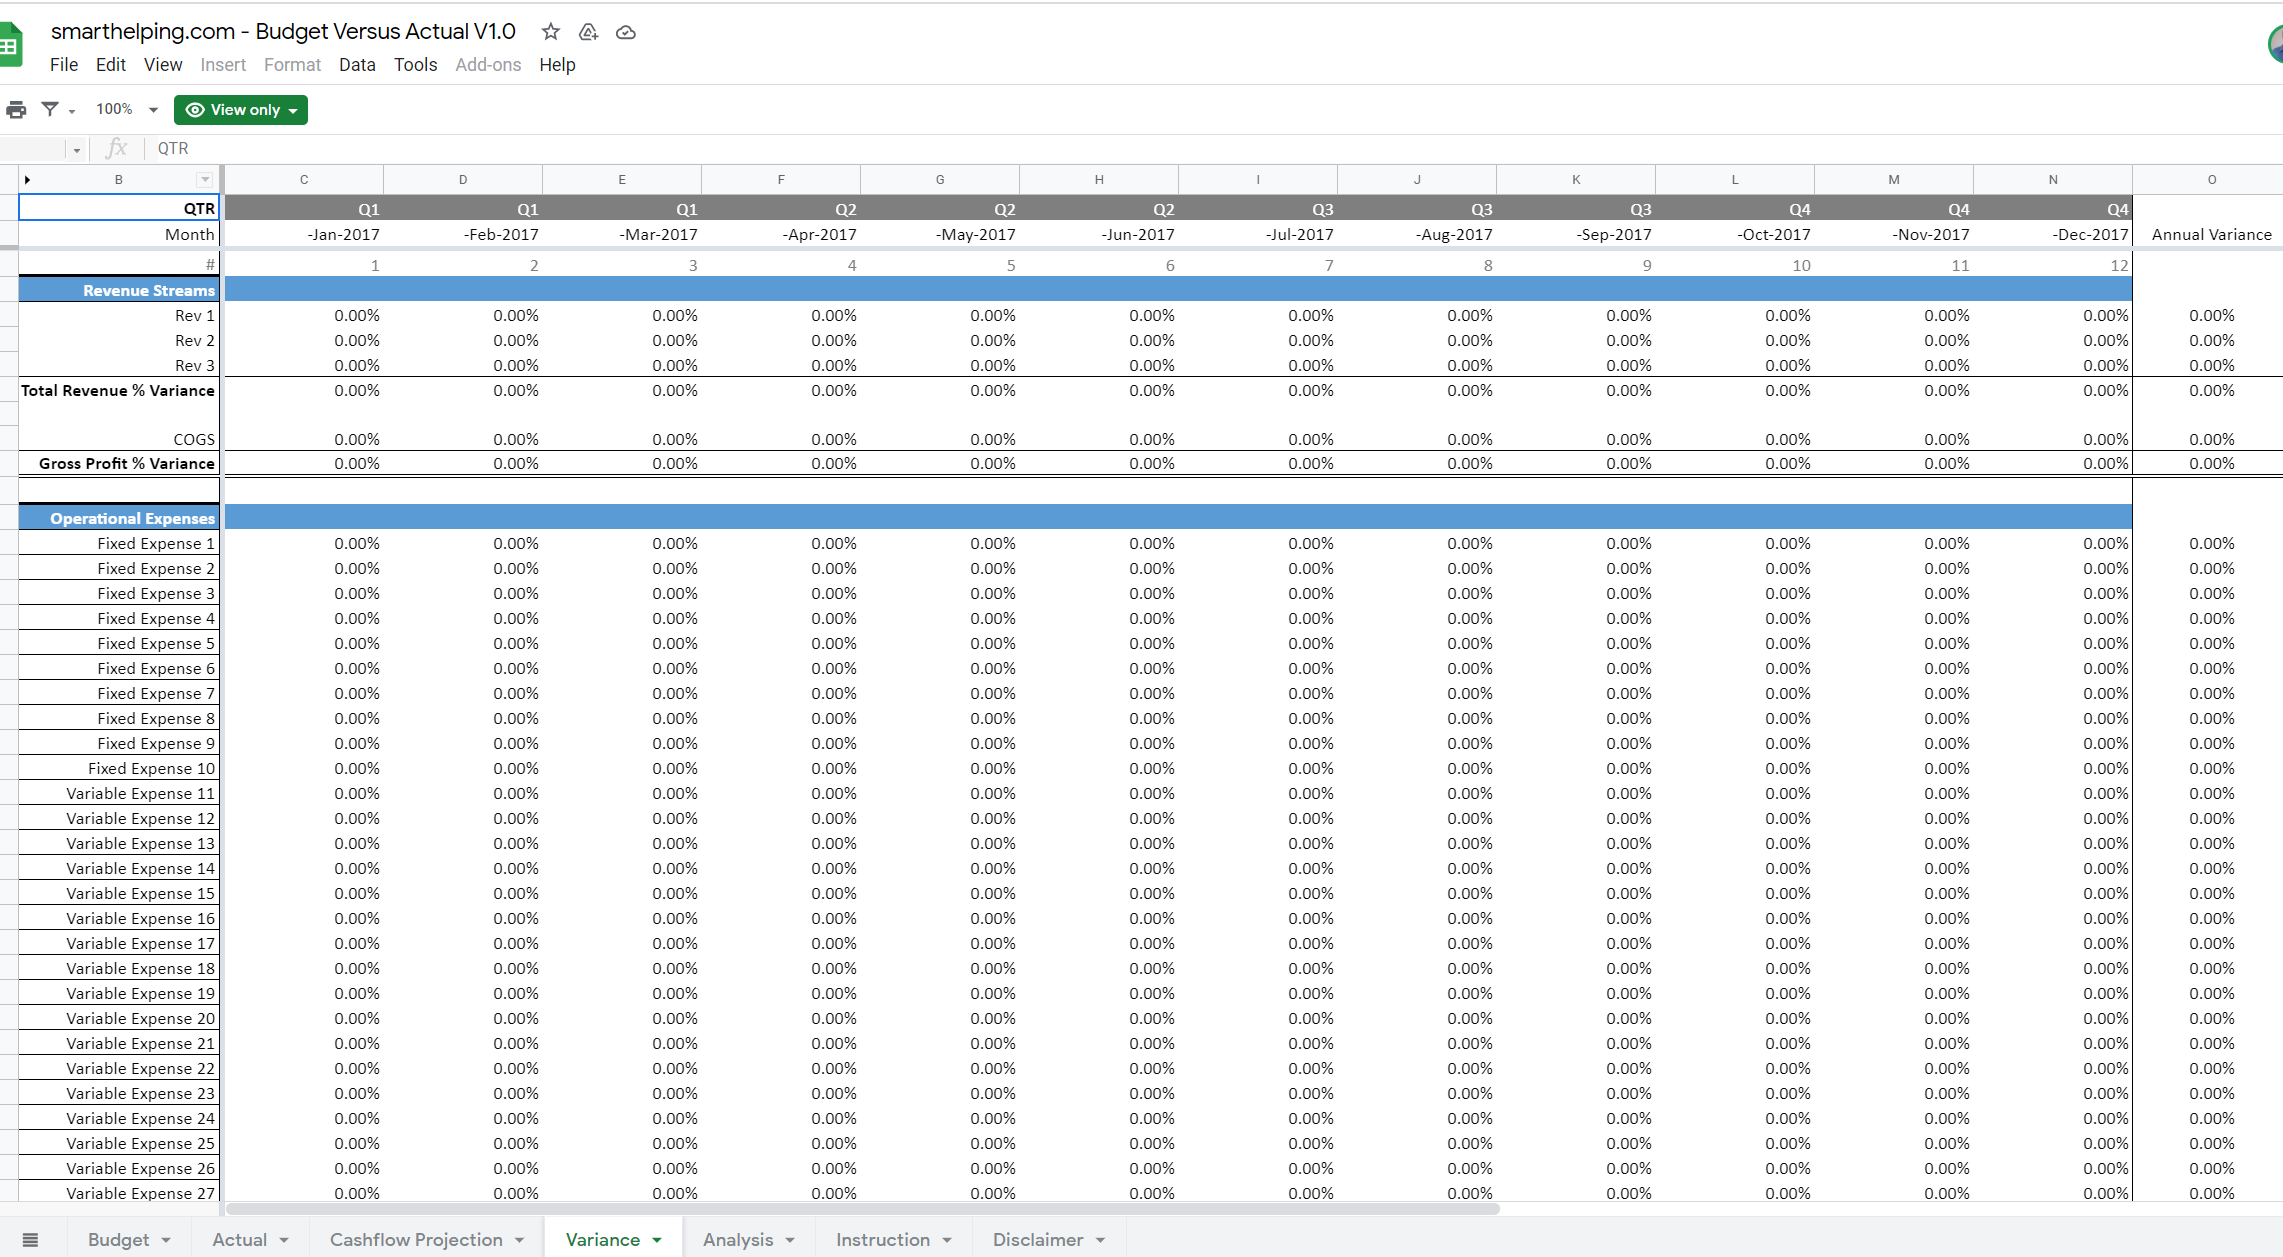Star this spreadsheet document
The width and height of the screenshot is (2283, 1257).
[x=550, y=32]
